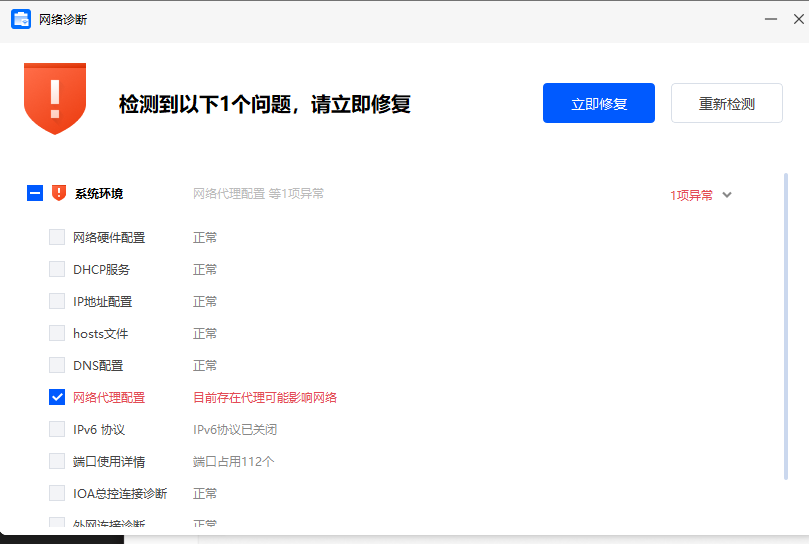This screenshot has width=809, height=544.
Task: Click the large red warning shield icon
Action: pyautogui.click(x=55, y=99)
